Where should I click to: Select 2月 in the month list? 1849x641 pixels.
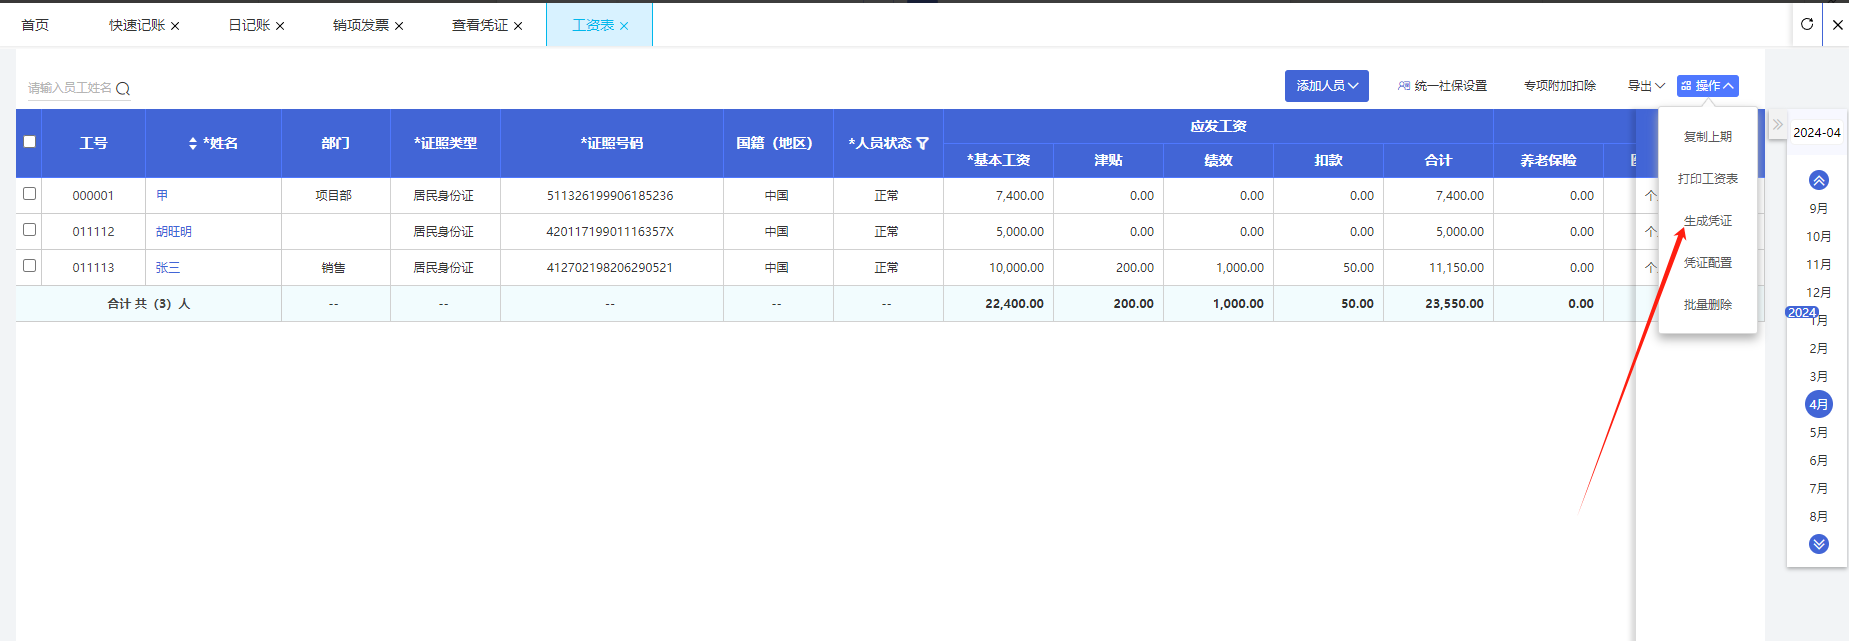[1819, 348]
